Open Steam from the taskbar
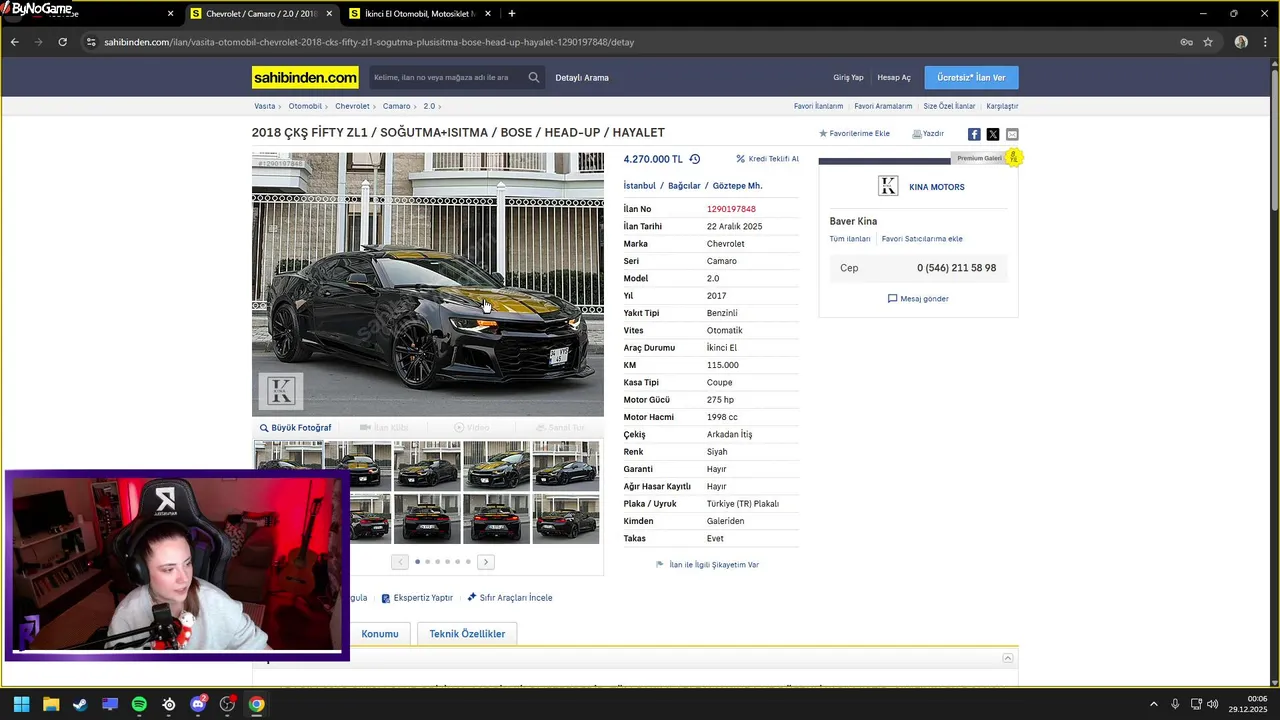 pos(80,704)
